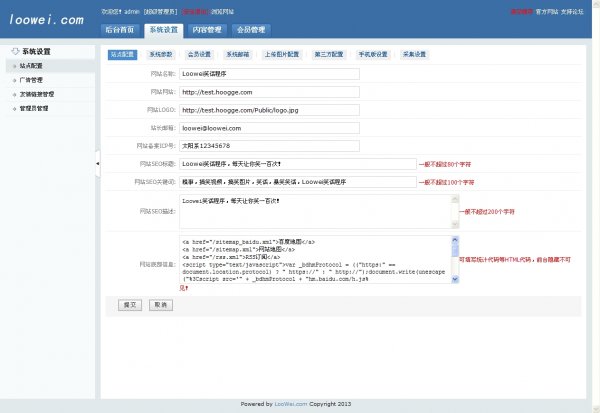
Task: Select the 第三方配置 sub-tab
Action: 329,55
